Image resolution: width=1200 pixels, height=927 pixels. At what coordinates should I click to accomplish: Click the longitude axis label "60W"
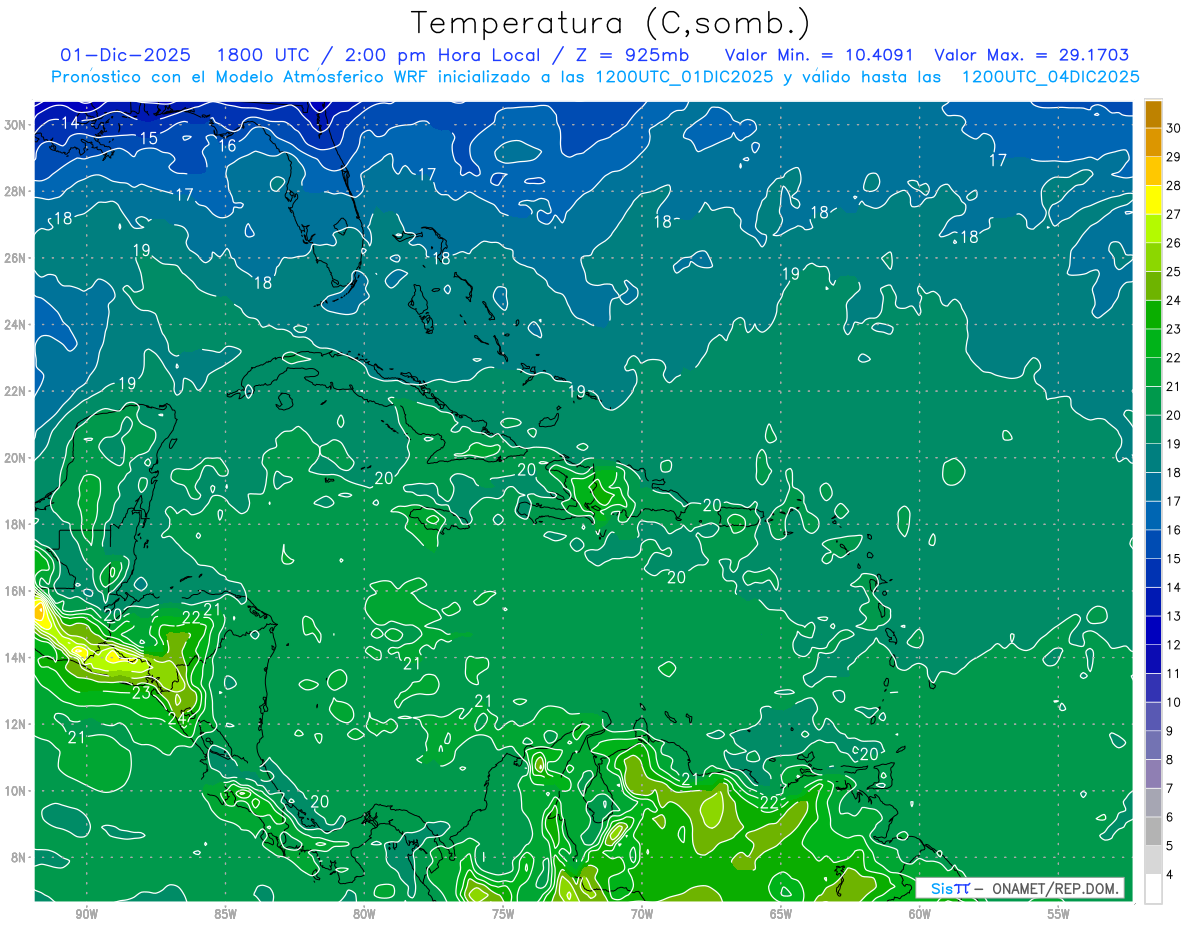[x=920, y=914]
